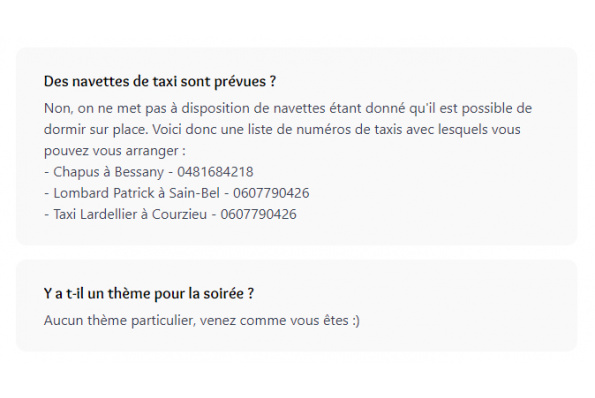Click the 'Lombard Patrick à Sain-Bel' entry

click(x=136, y=193)
